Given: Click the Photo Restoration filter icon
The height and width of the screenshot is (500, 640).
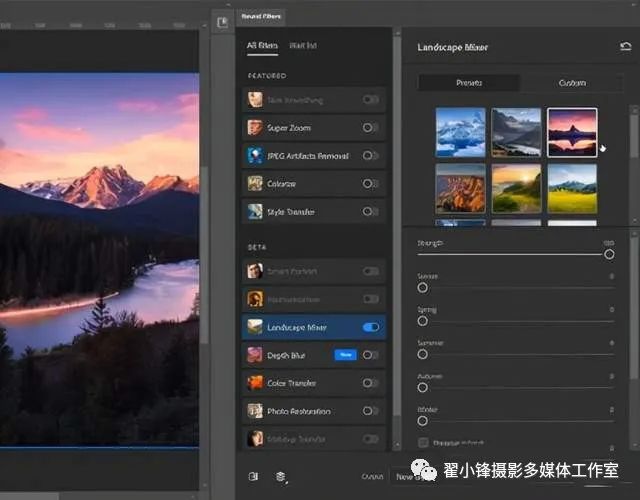Looking at the screenshot, I should point(256,411).
